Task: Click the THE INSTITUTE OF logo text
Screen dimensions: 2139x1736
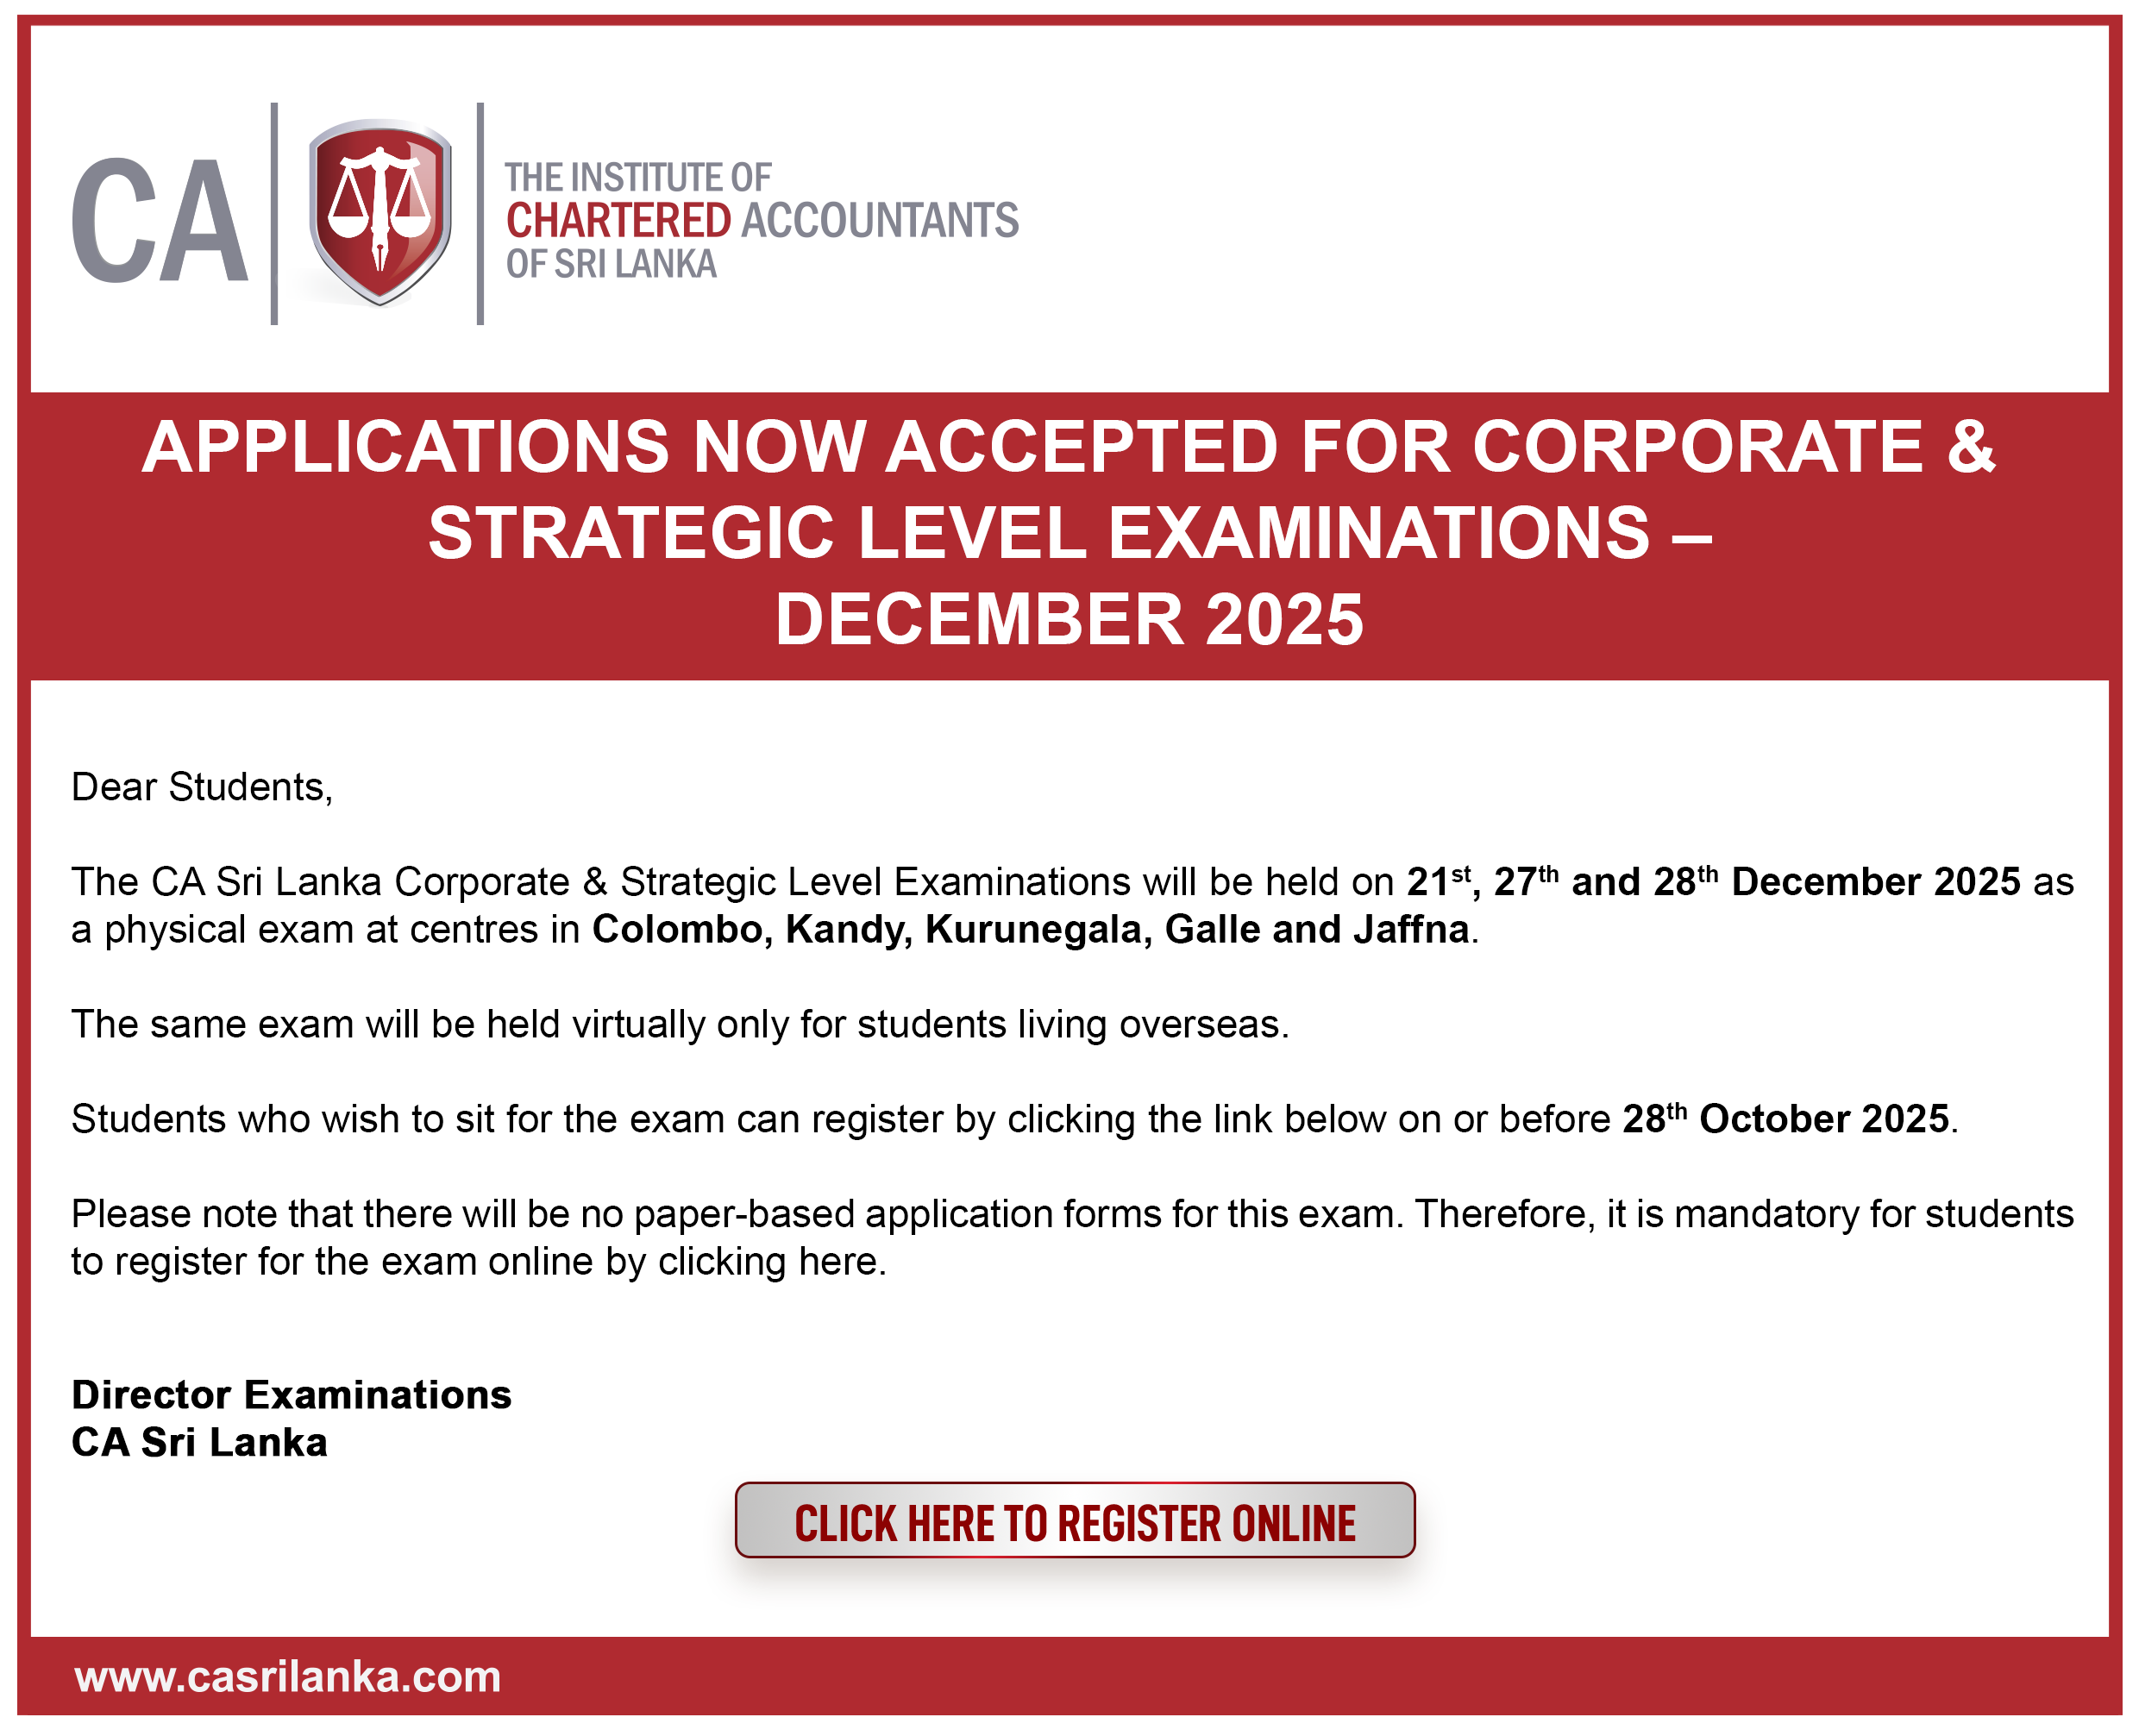Action: (x=637, y=178)
